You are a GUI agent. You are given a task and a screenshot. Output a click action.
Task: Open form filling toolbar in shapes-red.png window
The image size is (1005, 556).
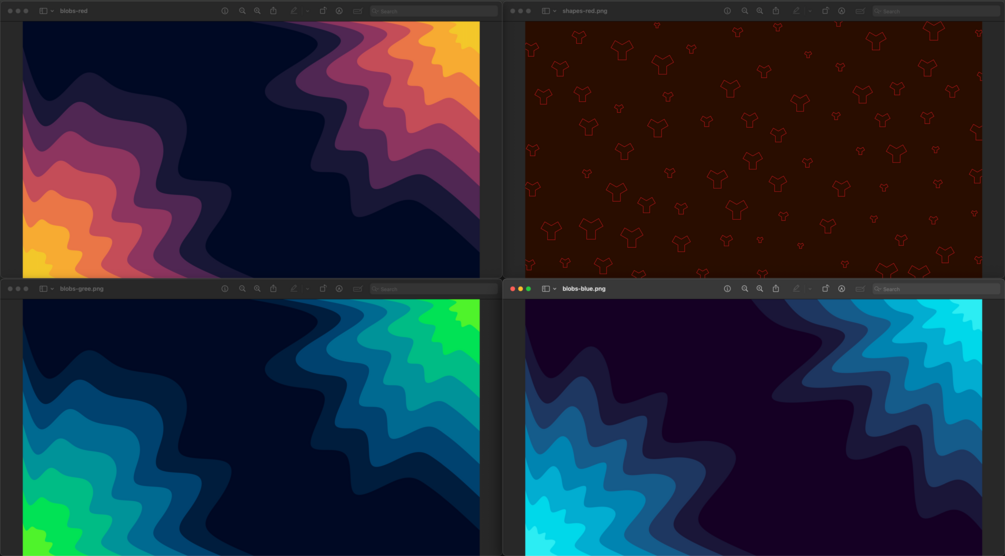click(860, 11)
